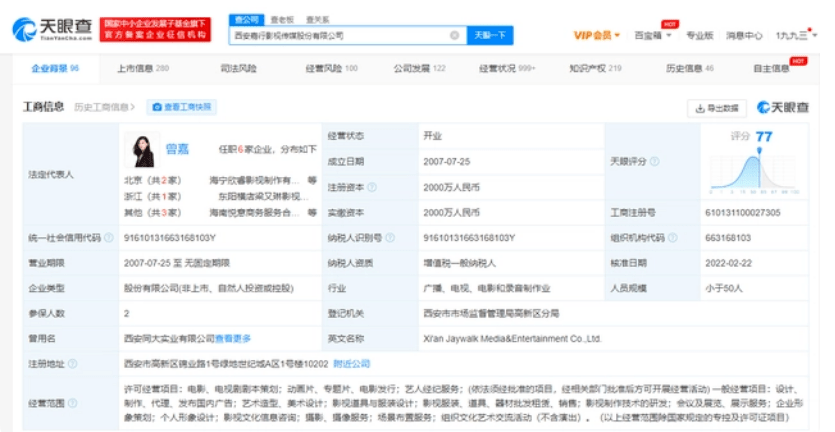The height and width of the screenshot is (432, 835).
Task: Click the red official credit agency banner
Action: click(x=155, y=29)
